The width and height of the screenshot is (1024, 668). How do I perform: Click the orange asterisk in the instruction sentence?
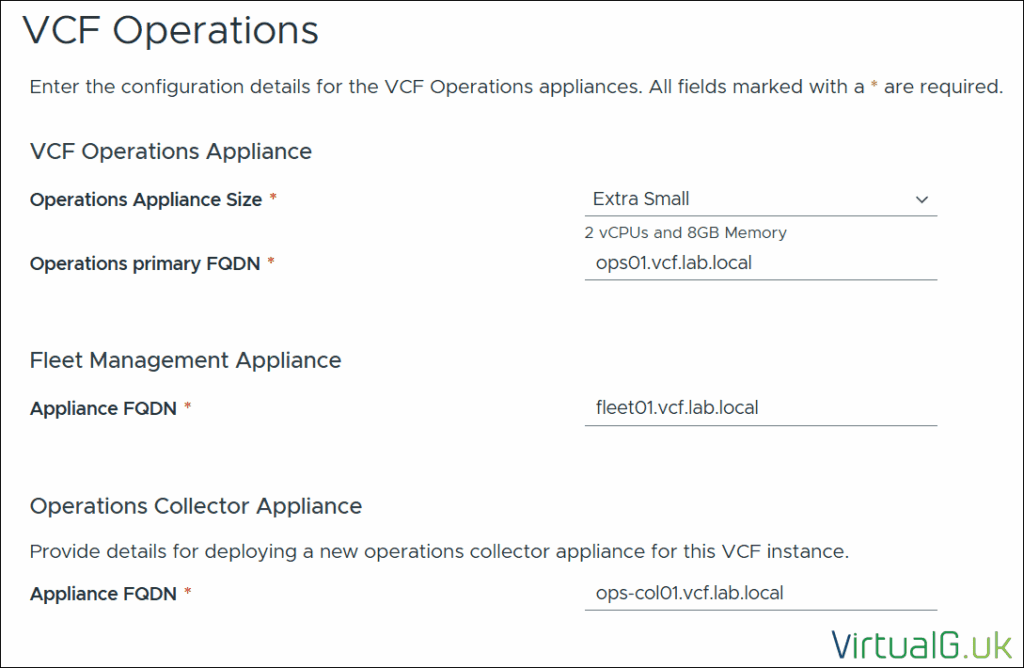(x=874, y=86)
